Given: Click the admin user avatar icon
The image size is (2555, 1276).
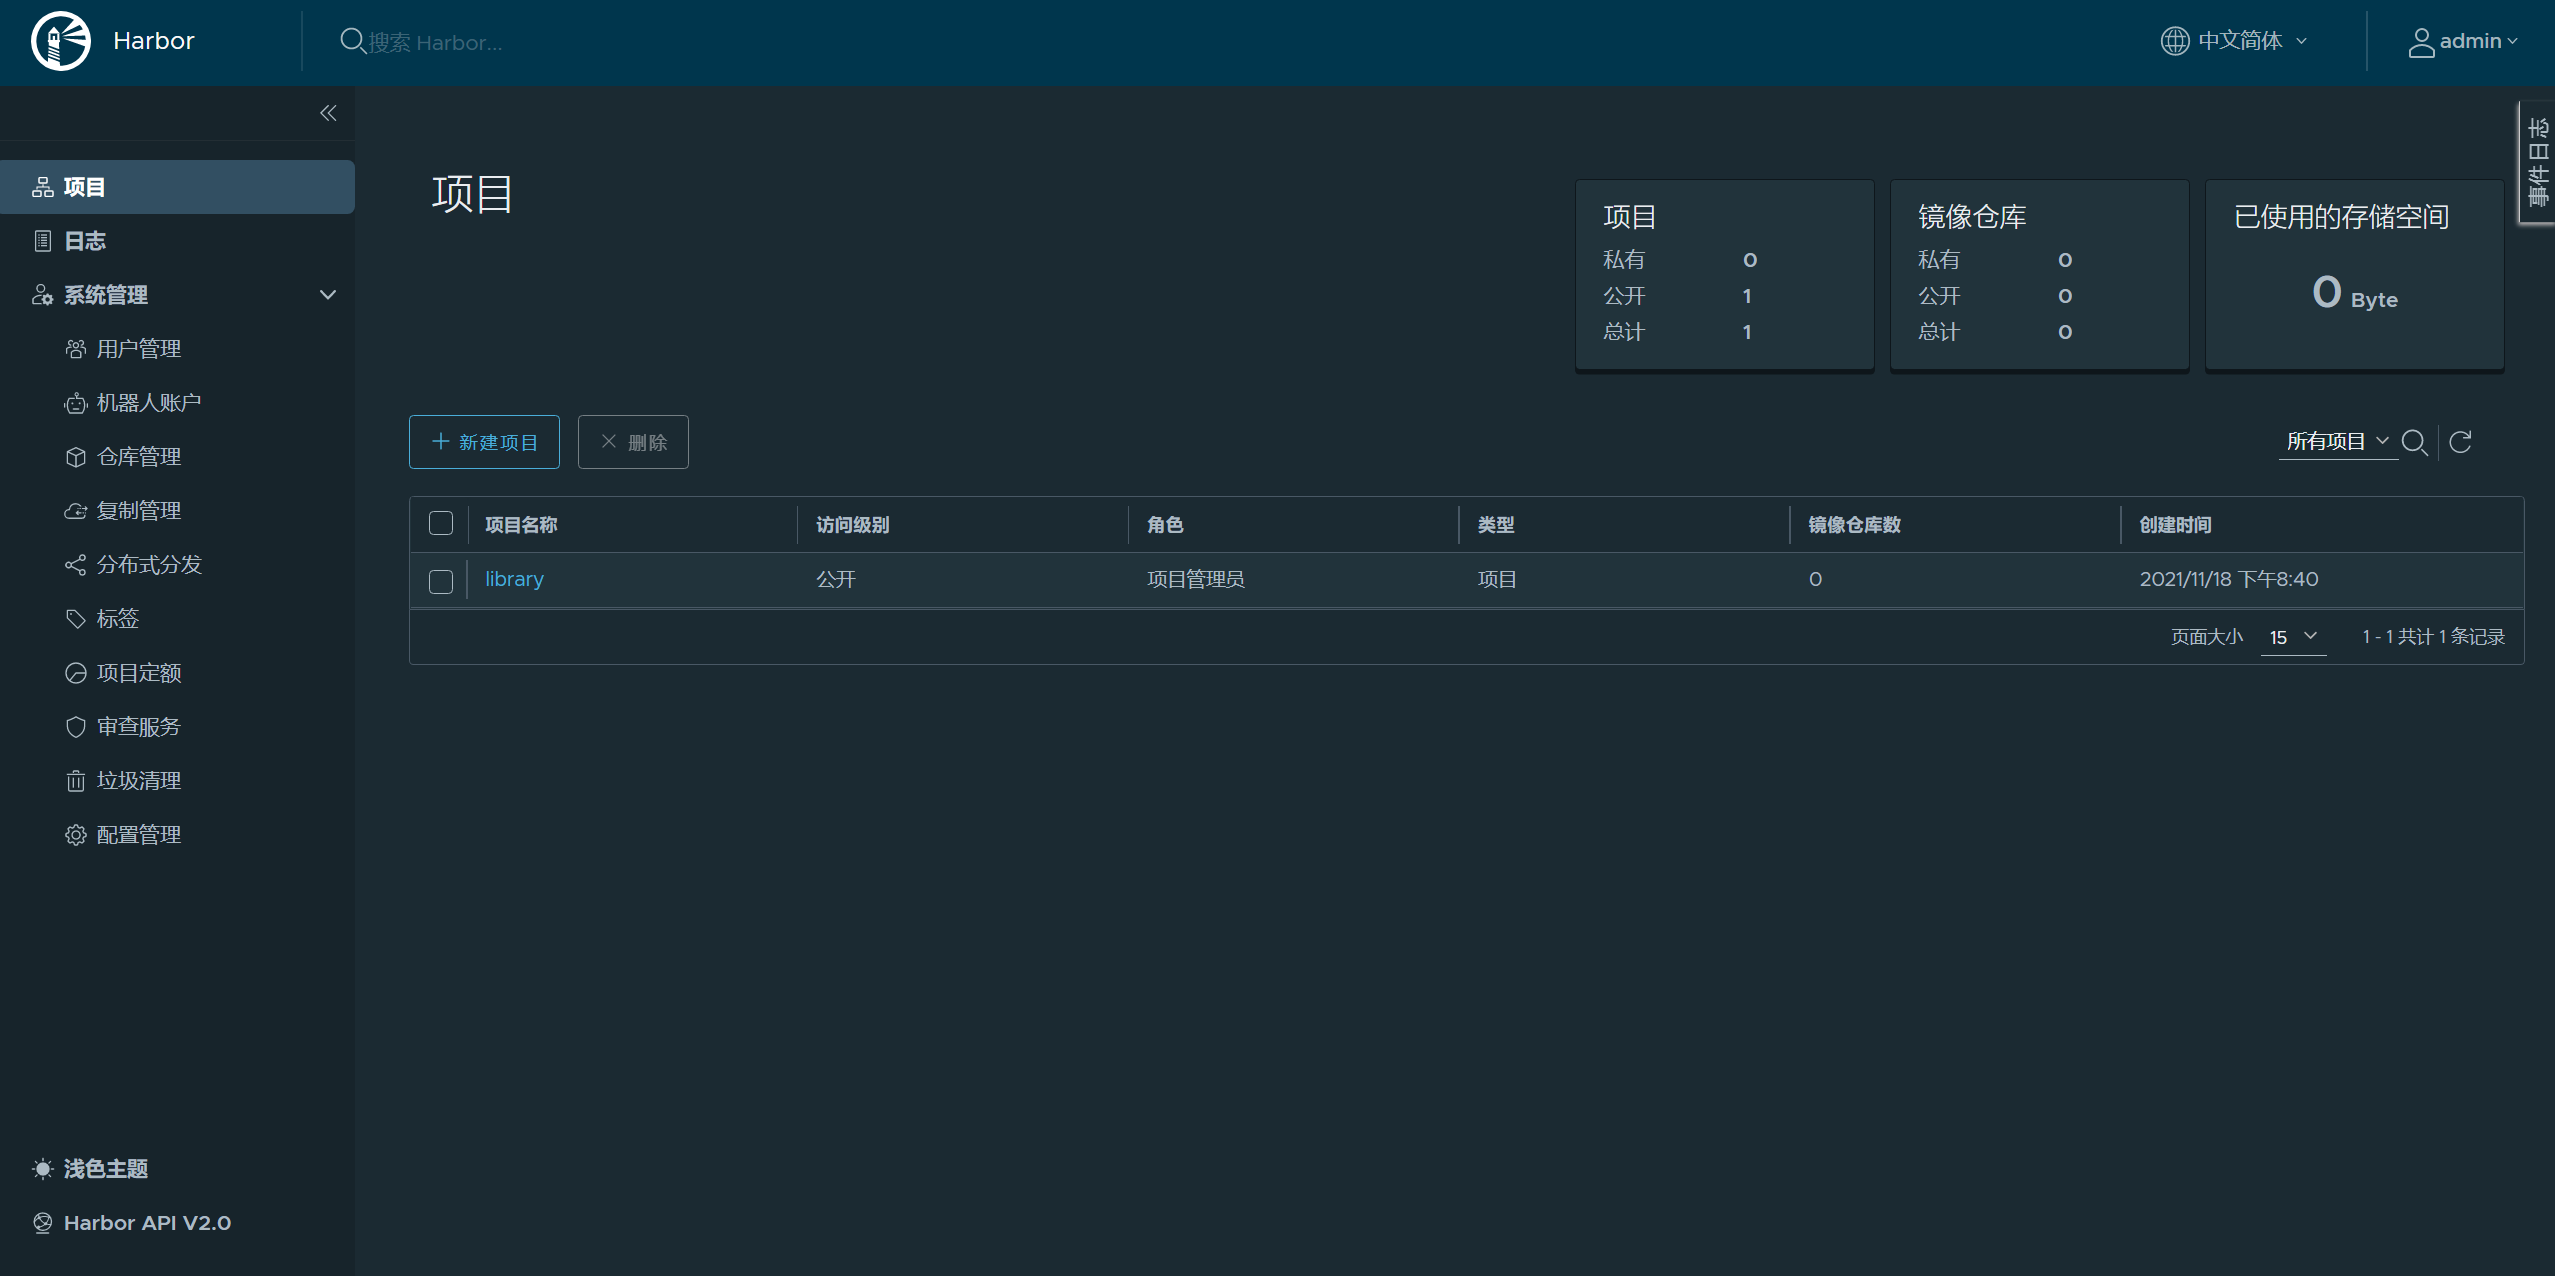Looking at the screenshot, I should [2421, 42].
